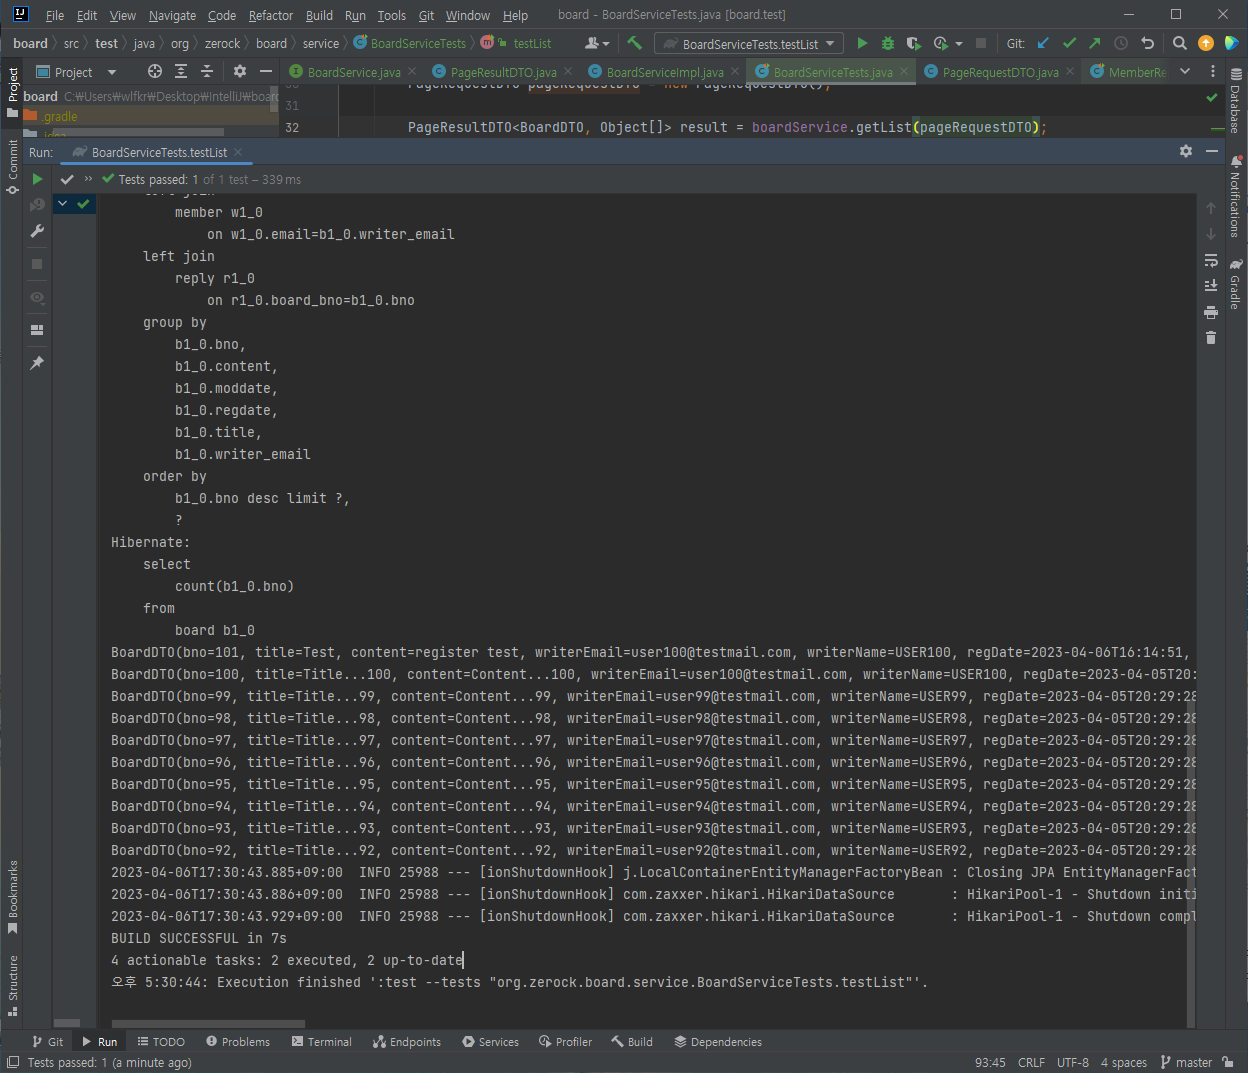1248x1073 pixels.
Task: Open Search Everywhere magnifier
Action: click(x=1180, y=43)
